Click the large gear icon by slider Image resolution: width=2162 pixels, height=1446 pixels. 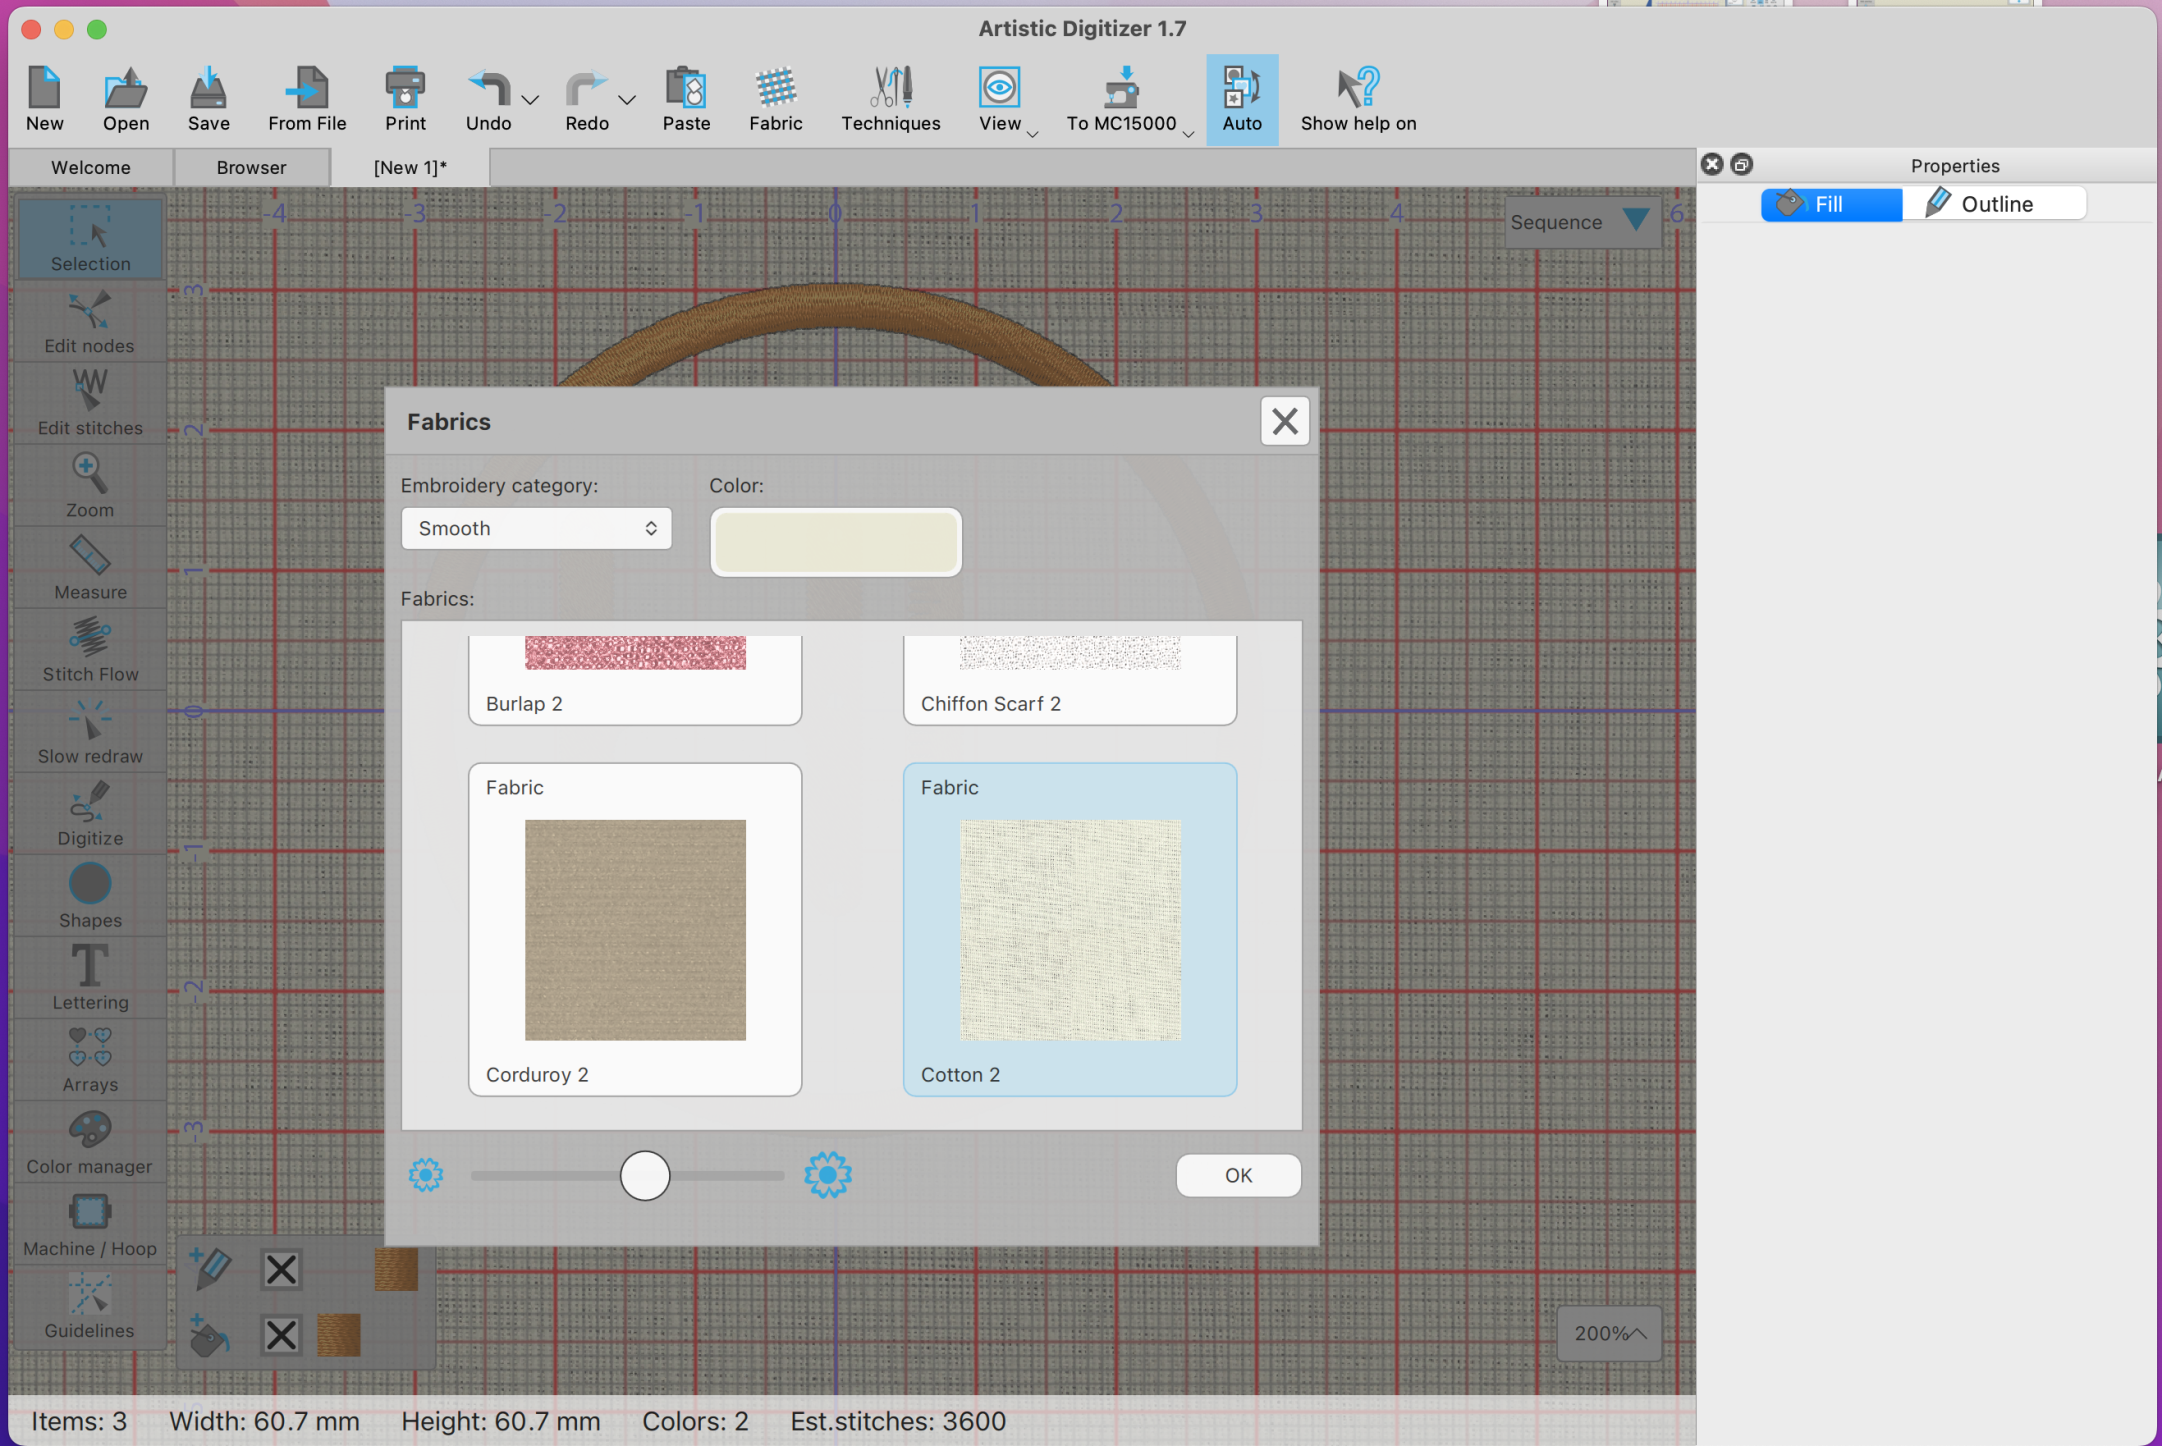click(x=828, y=1175)
